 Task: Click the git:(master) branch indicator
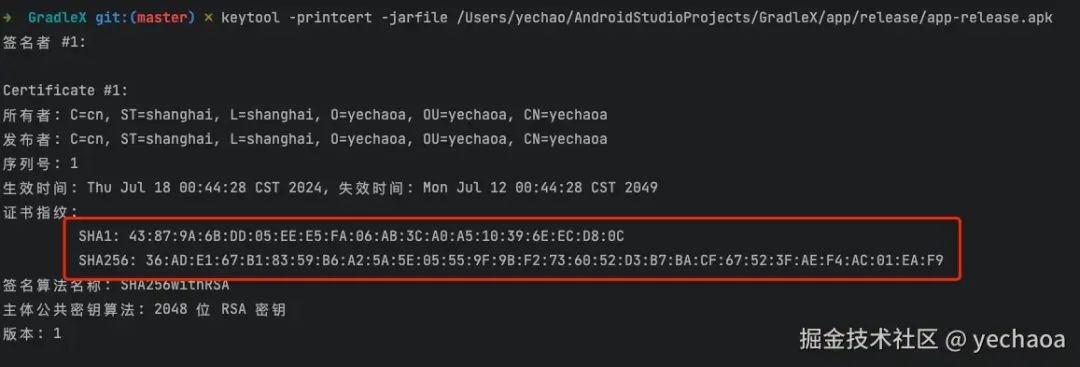tap(145, 18)
